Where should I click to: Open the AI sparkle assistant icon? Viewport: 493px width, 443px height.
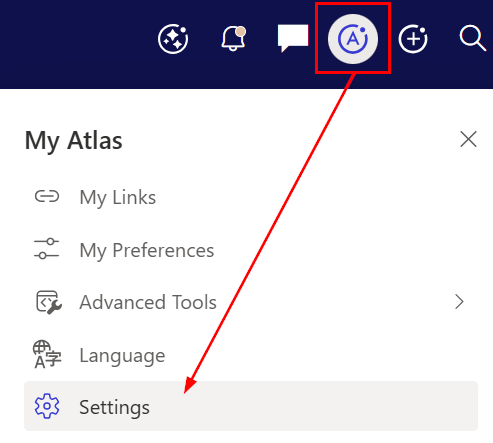(173, 39)
